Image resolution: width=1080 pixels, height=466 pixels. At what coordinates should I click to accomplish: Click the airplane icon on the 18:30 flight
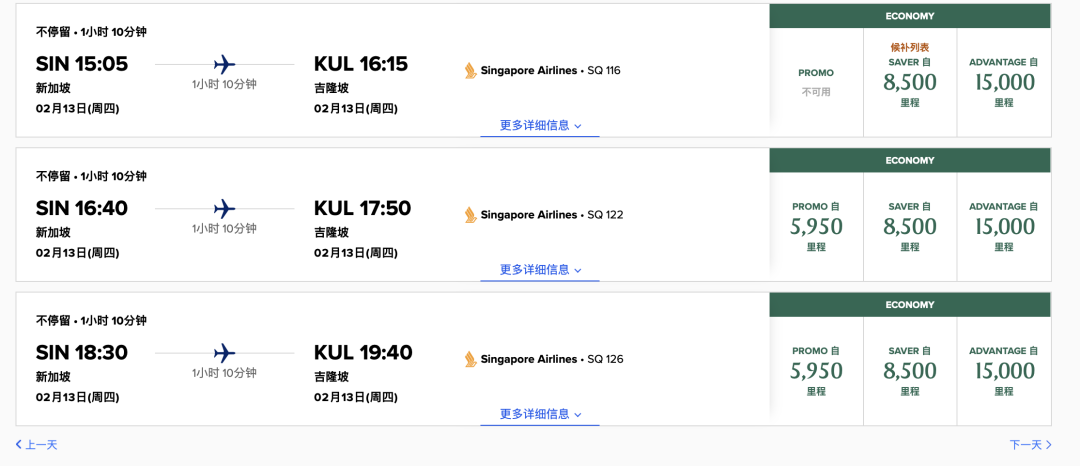click(225, 353)
